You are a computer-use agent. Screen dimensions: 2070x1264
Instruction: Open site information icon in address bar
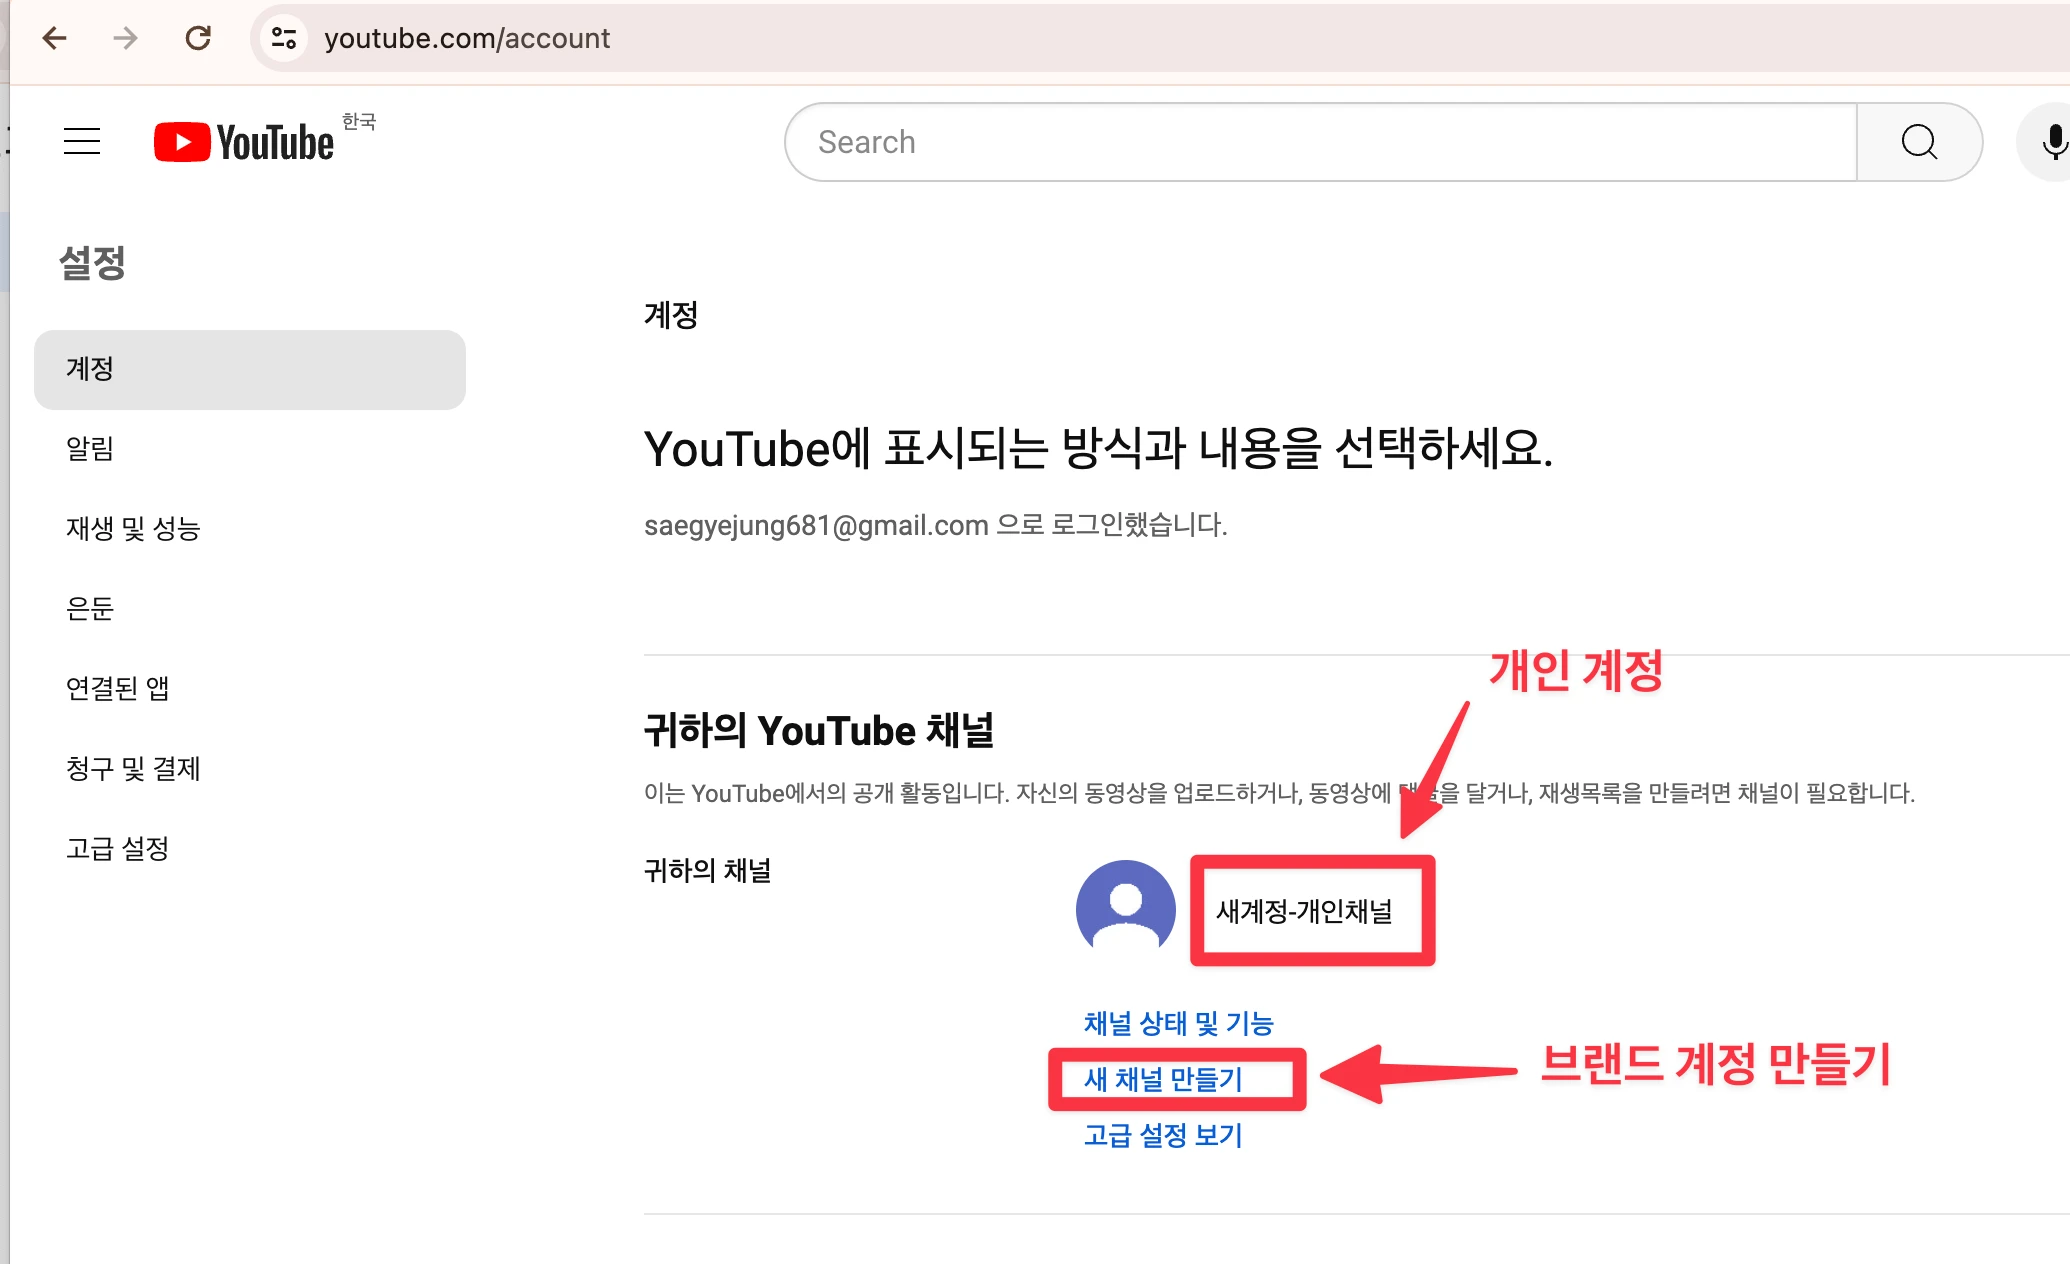pyautogui.click(x=284, y=38)
